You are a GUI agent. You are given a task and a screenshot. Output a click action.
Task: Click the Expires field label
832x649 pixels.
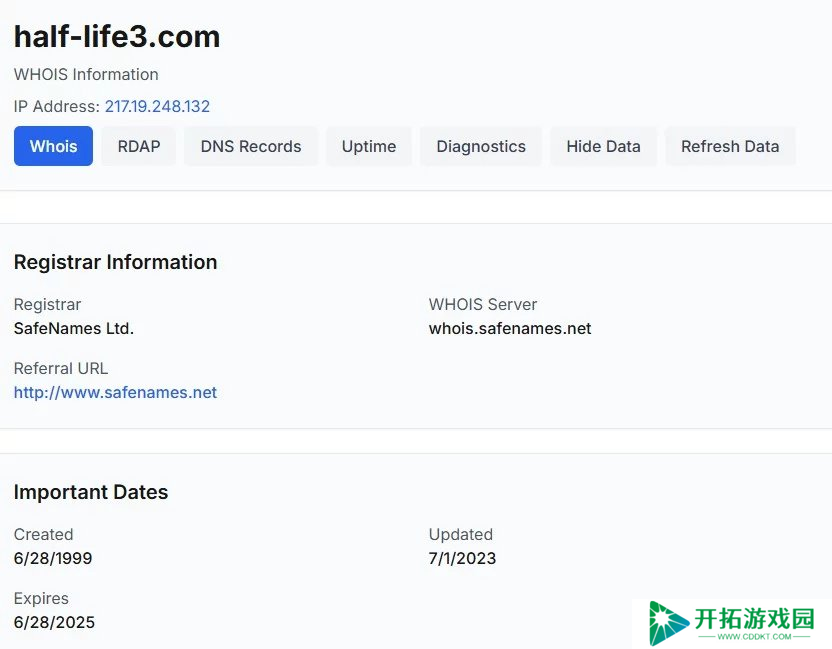coord(41,598)
